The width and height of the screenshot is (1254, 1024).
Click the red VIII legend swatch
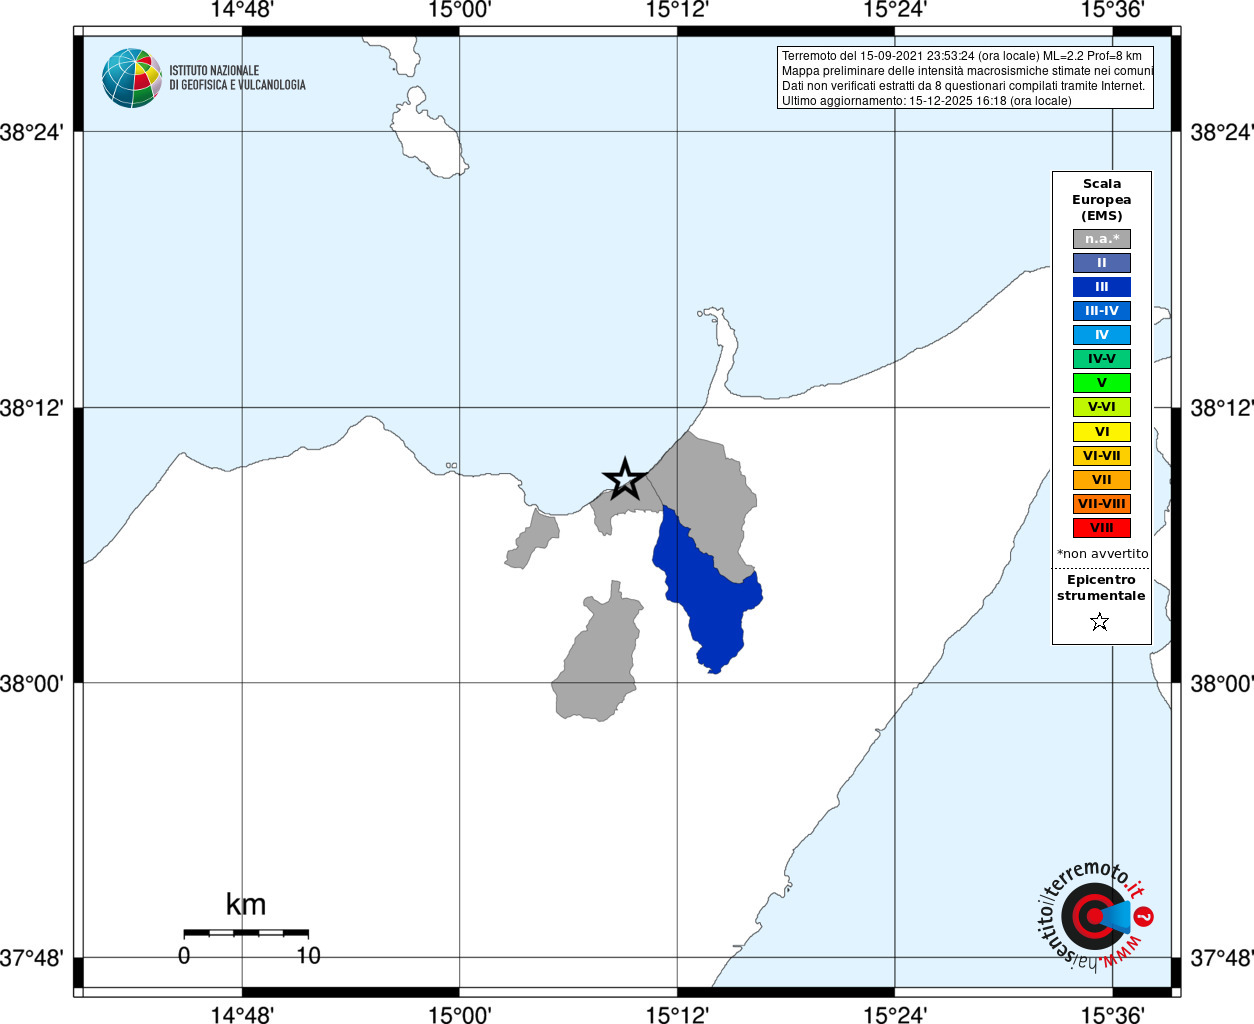(x=1102, y=528)
